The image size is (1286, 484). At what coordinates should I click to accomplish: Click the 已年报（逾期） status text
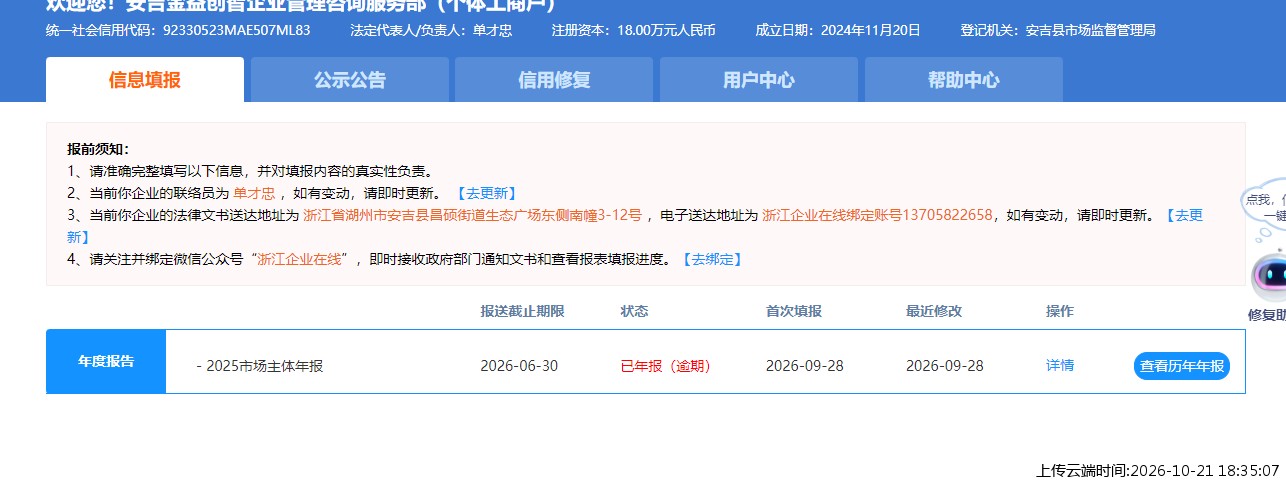pos(666,366)
